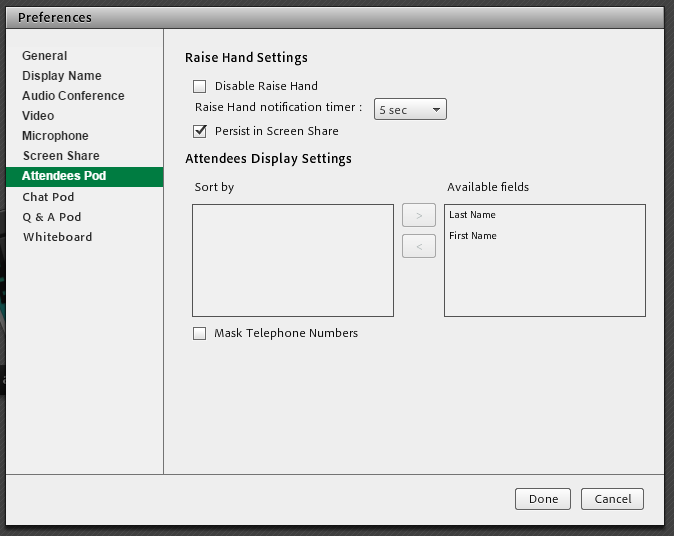Show Q & A Pod preferences
Image resolution: width=674 pixels, height=536 pixels.
tap(52, 217)
